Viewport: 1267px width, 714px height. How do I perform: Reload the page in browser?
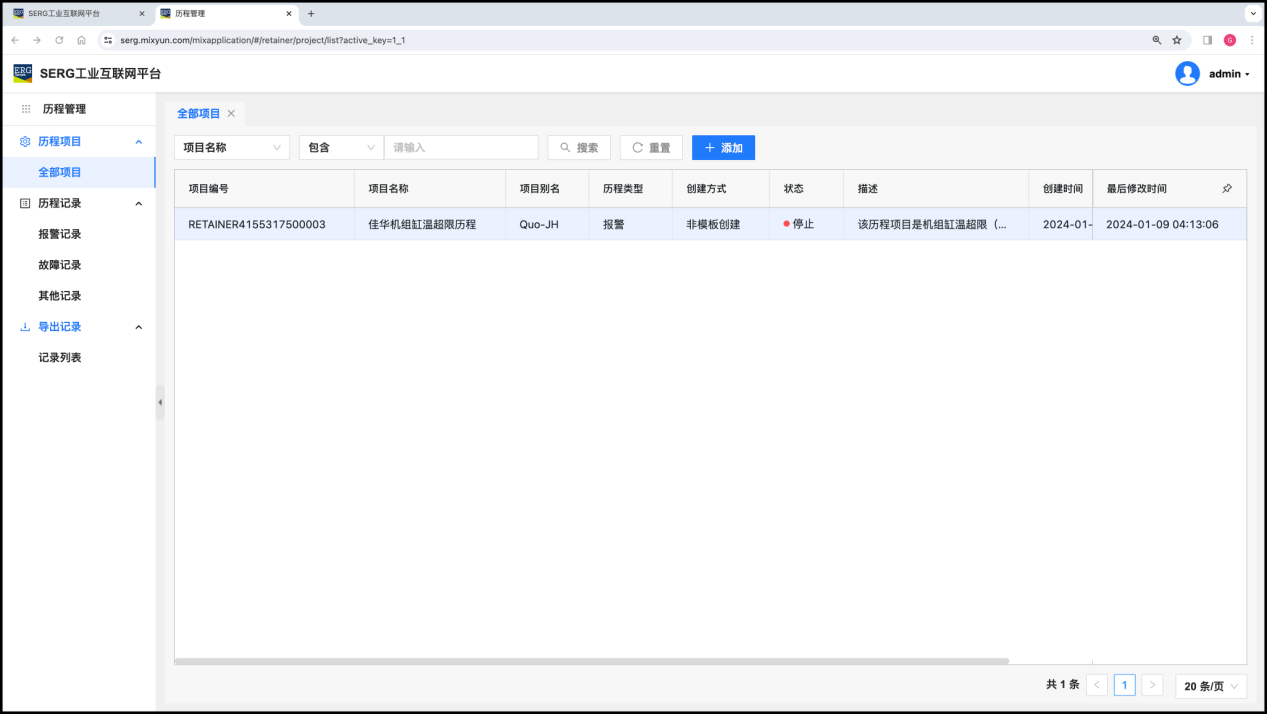coord(59,40)
